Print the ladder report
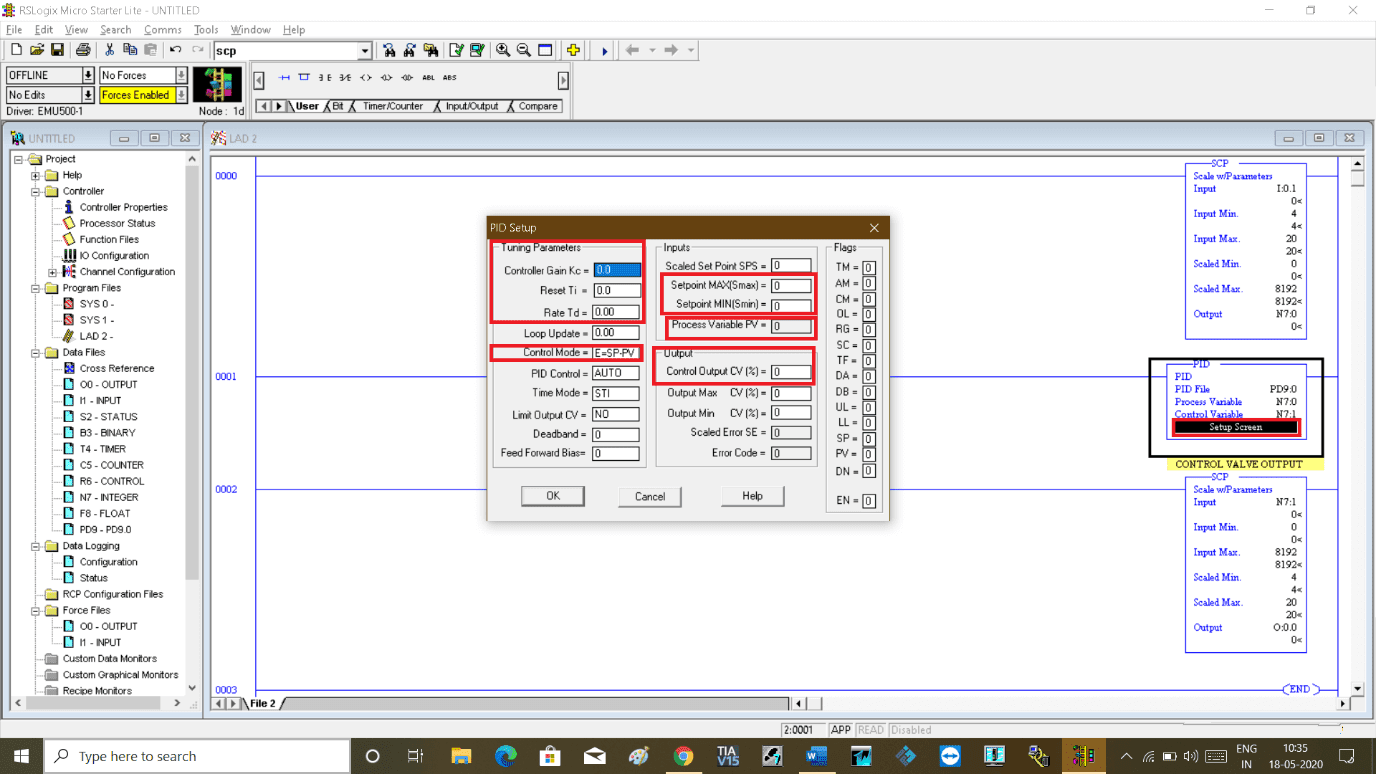The height and width of the screenshot is (774, 1376). 83,50
